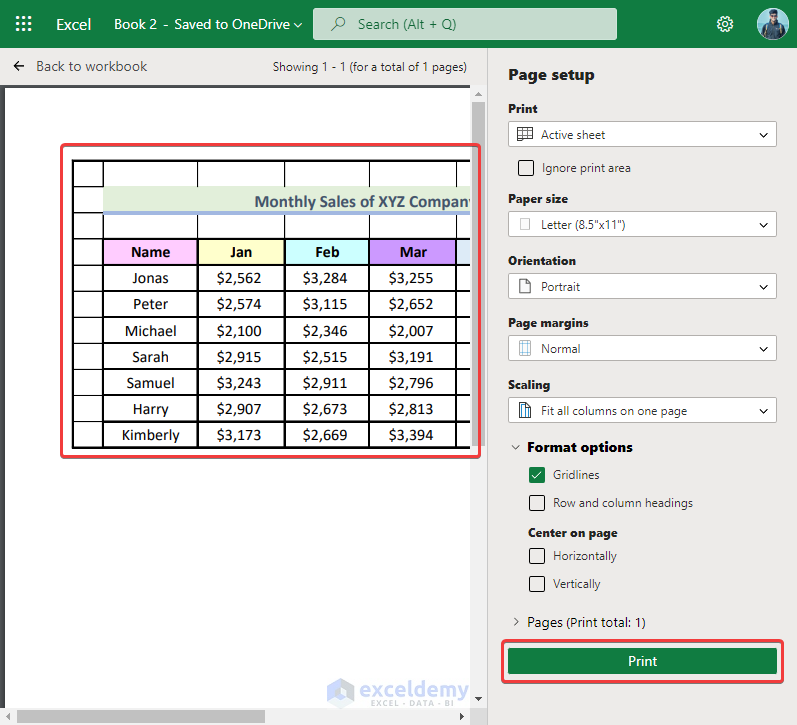Click the $3,255 cell
Image resolution: width=797 pixels, height=725 pixels.
pyautogui.click(x=413, y=278)
